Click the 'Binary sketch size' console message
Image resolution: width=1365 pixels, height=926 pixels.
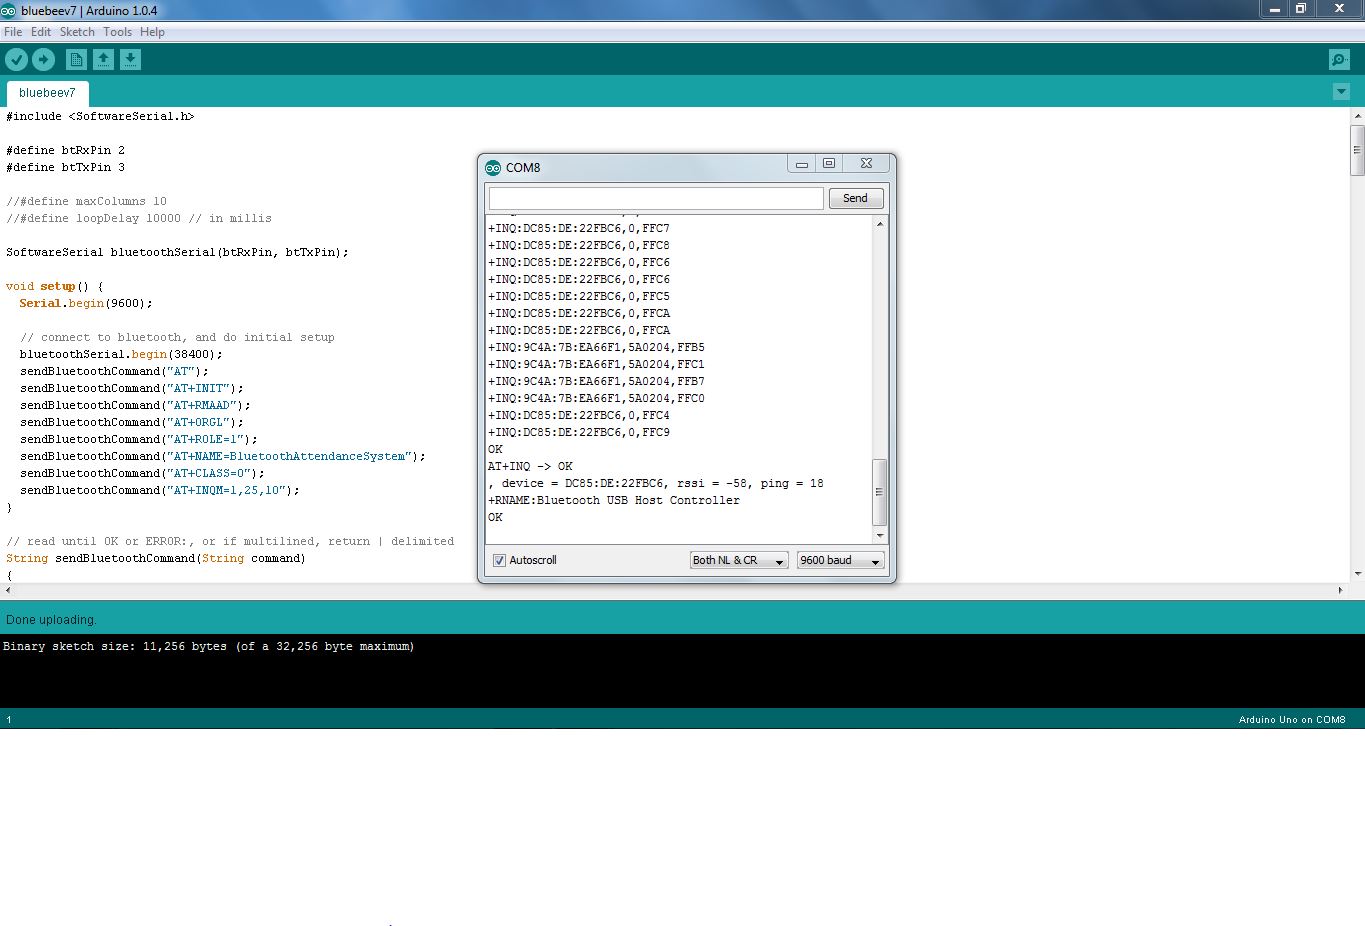coord(209,647)
